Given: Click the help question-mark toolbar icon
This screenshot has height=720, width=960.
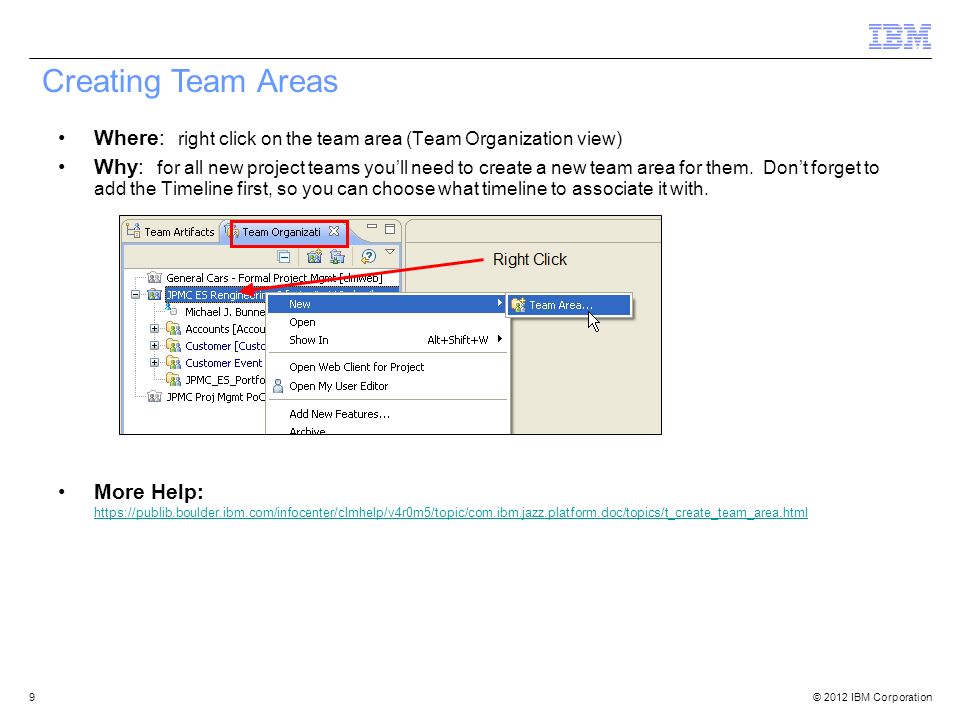Looking at the screenshot, I should coord(368,256).
